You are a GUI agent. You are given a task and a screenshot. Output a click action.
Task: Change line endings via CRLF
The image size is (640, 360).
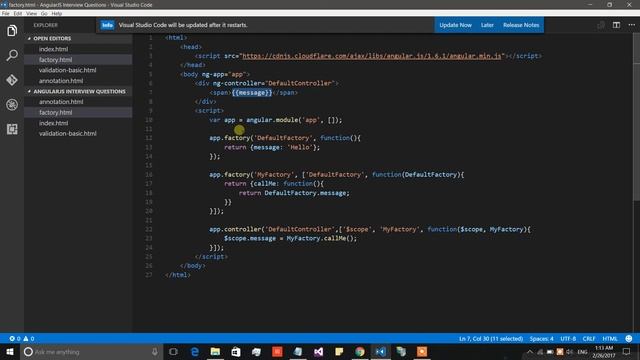589,338
